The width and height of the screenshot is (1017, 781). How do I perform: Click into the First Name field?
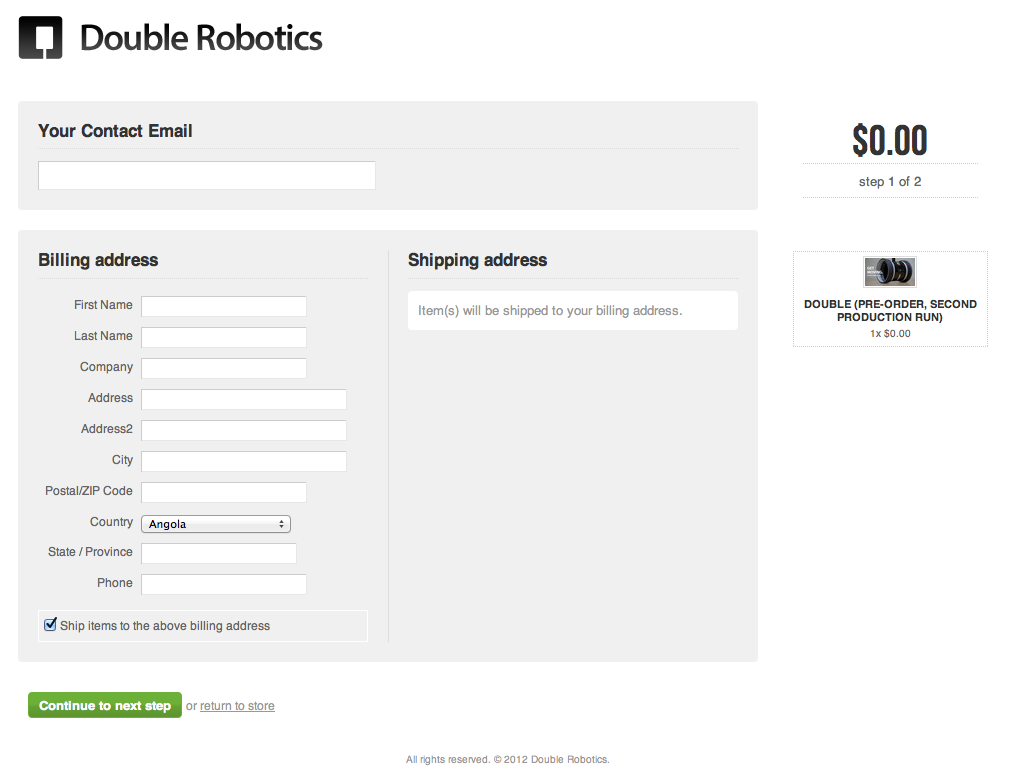(224, 306)
